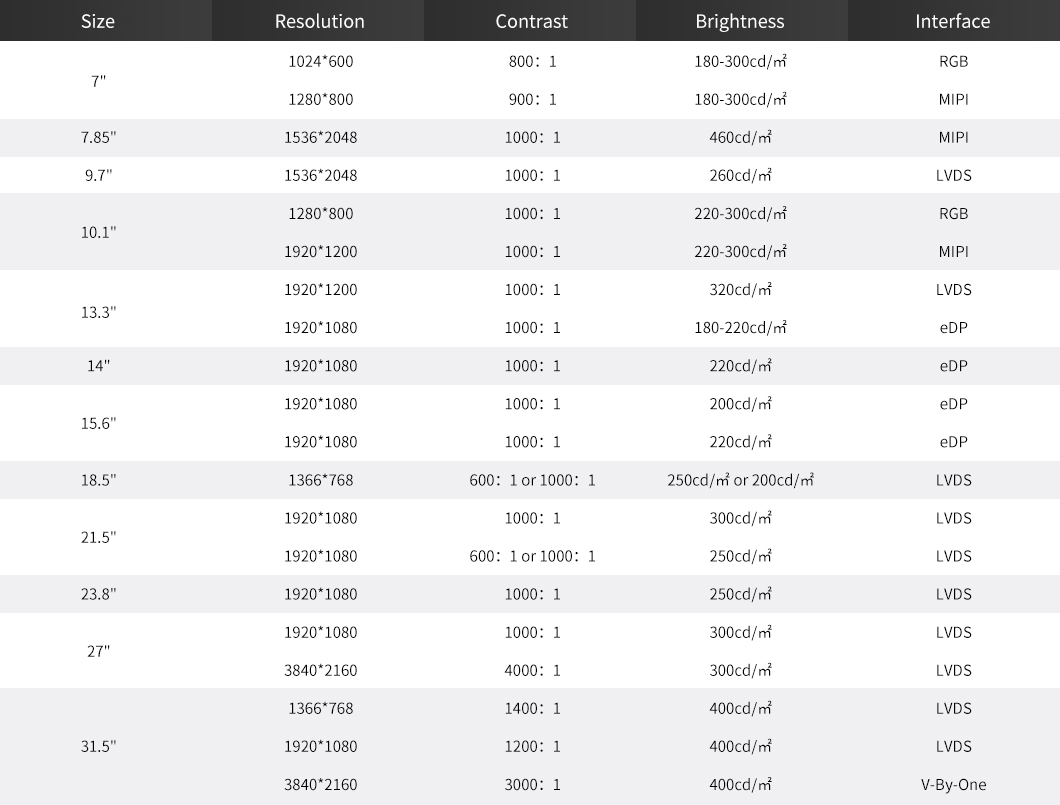Image resolution: width=1060 pixels, height=805 pixels.
Task: Click the 31.5" size cell
Action: coord(98,746)
